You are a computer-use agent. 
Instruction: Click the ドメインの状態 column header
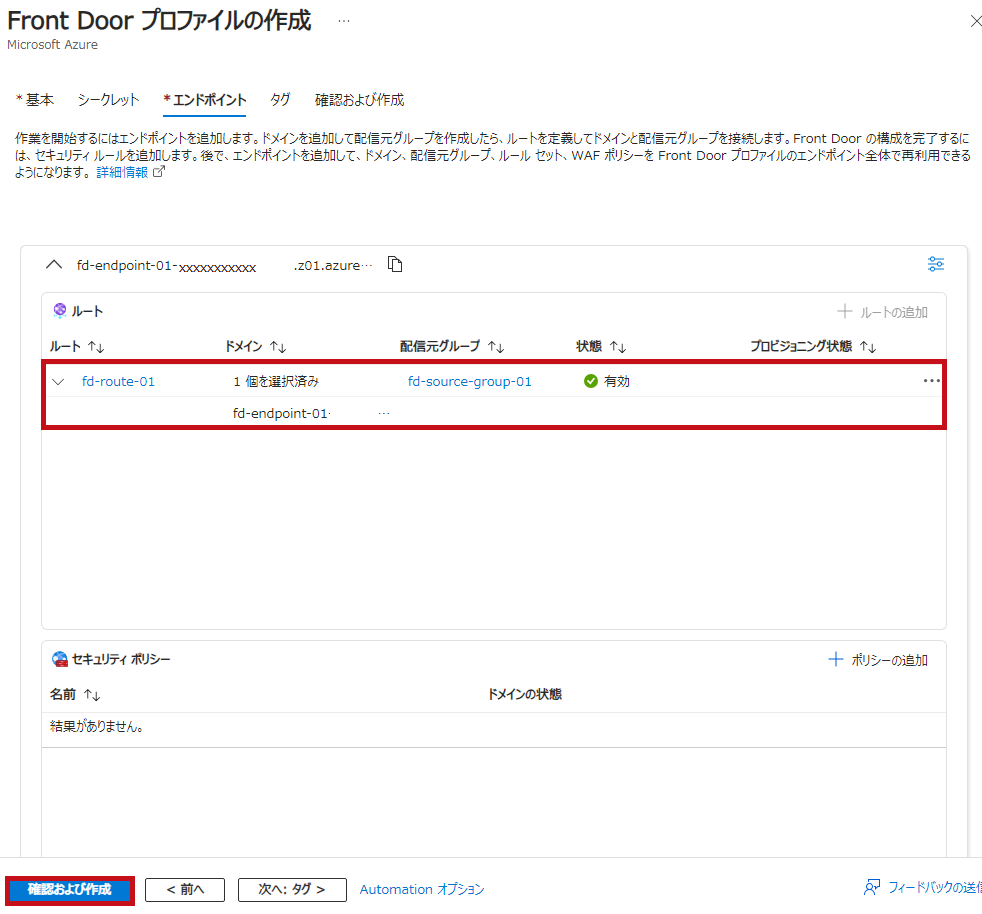coord(525,694)
